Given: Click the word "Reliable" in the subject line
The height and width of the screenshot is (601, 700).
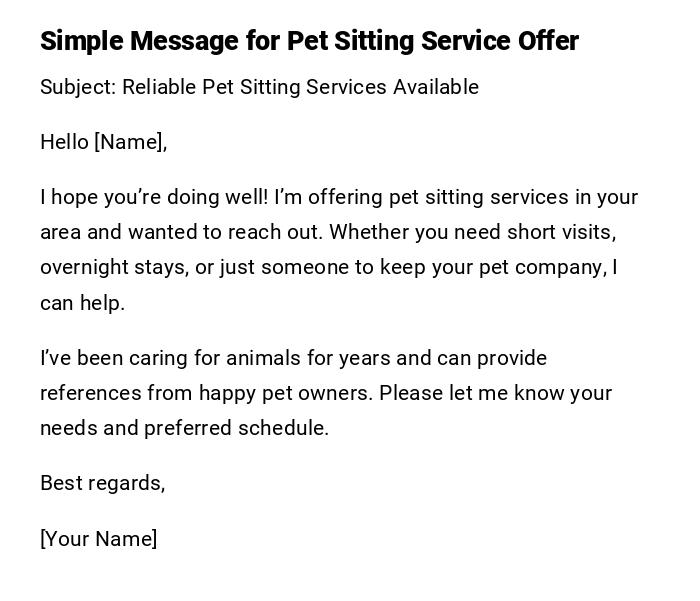Looking at the screenshot, I should [x=159, y=87].
